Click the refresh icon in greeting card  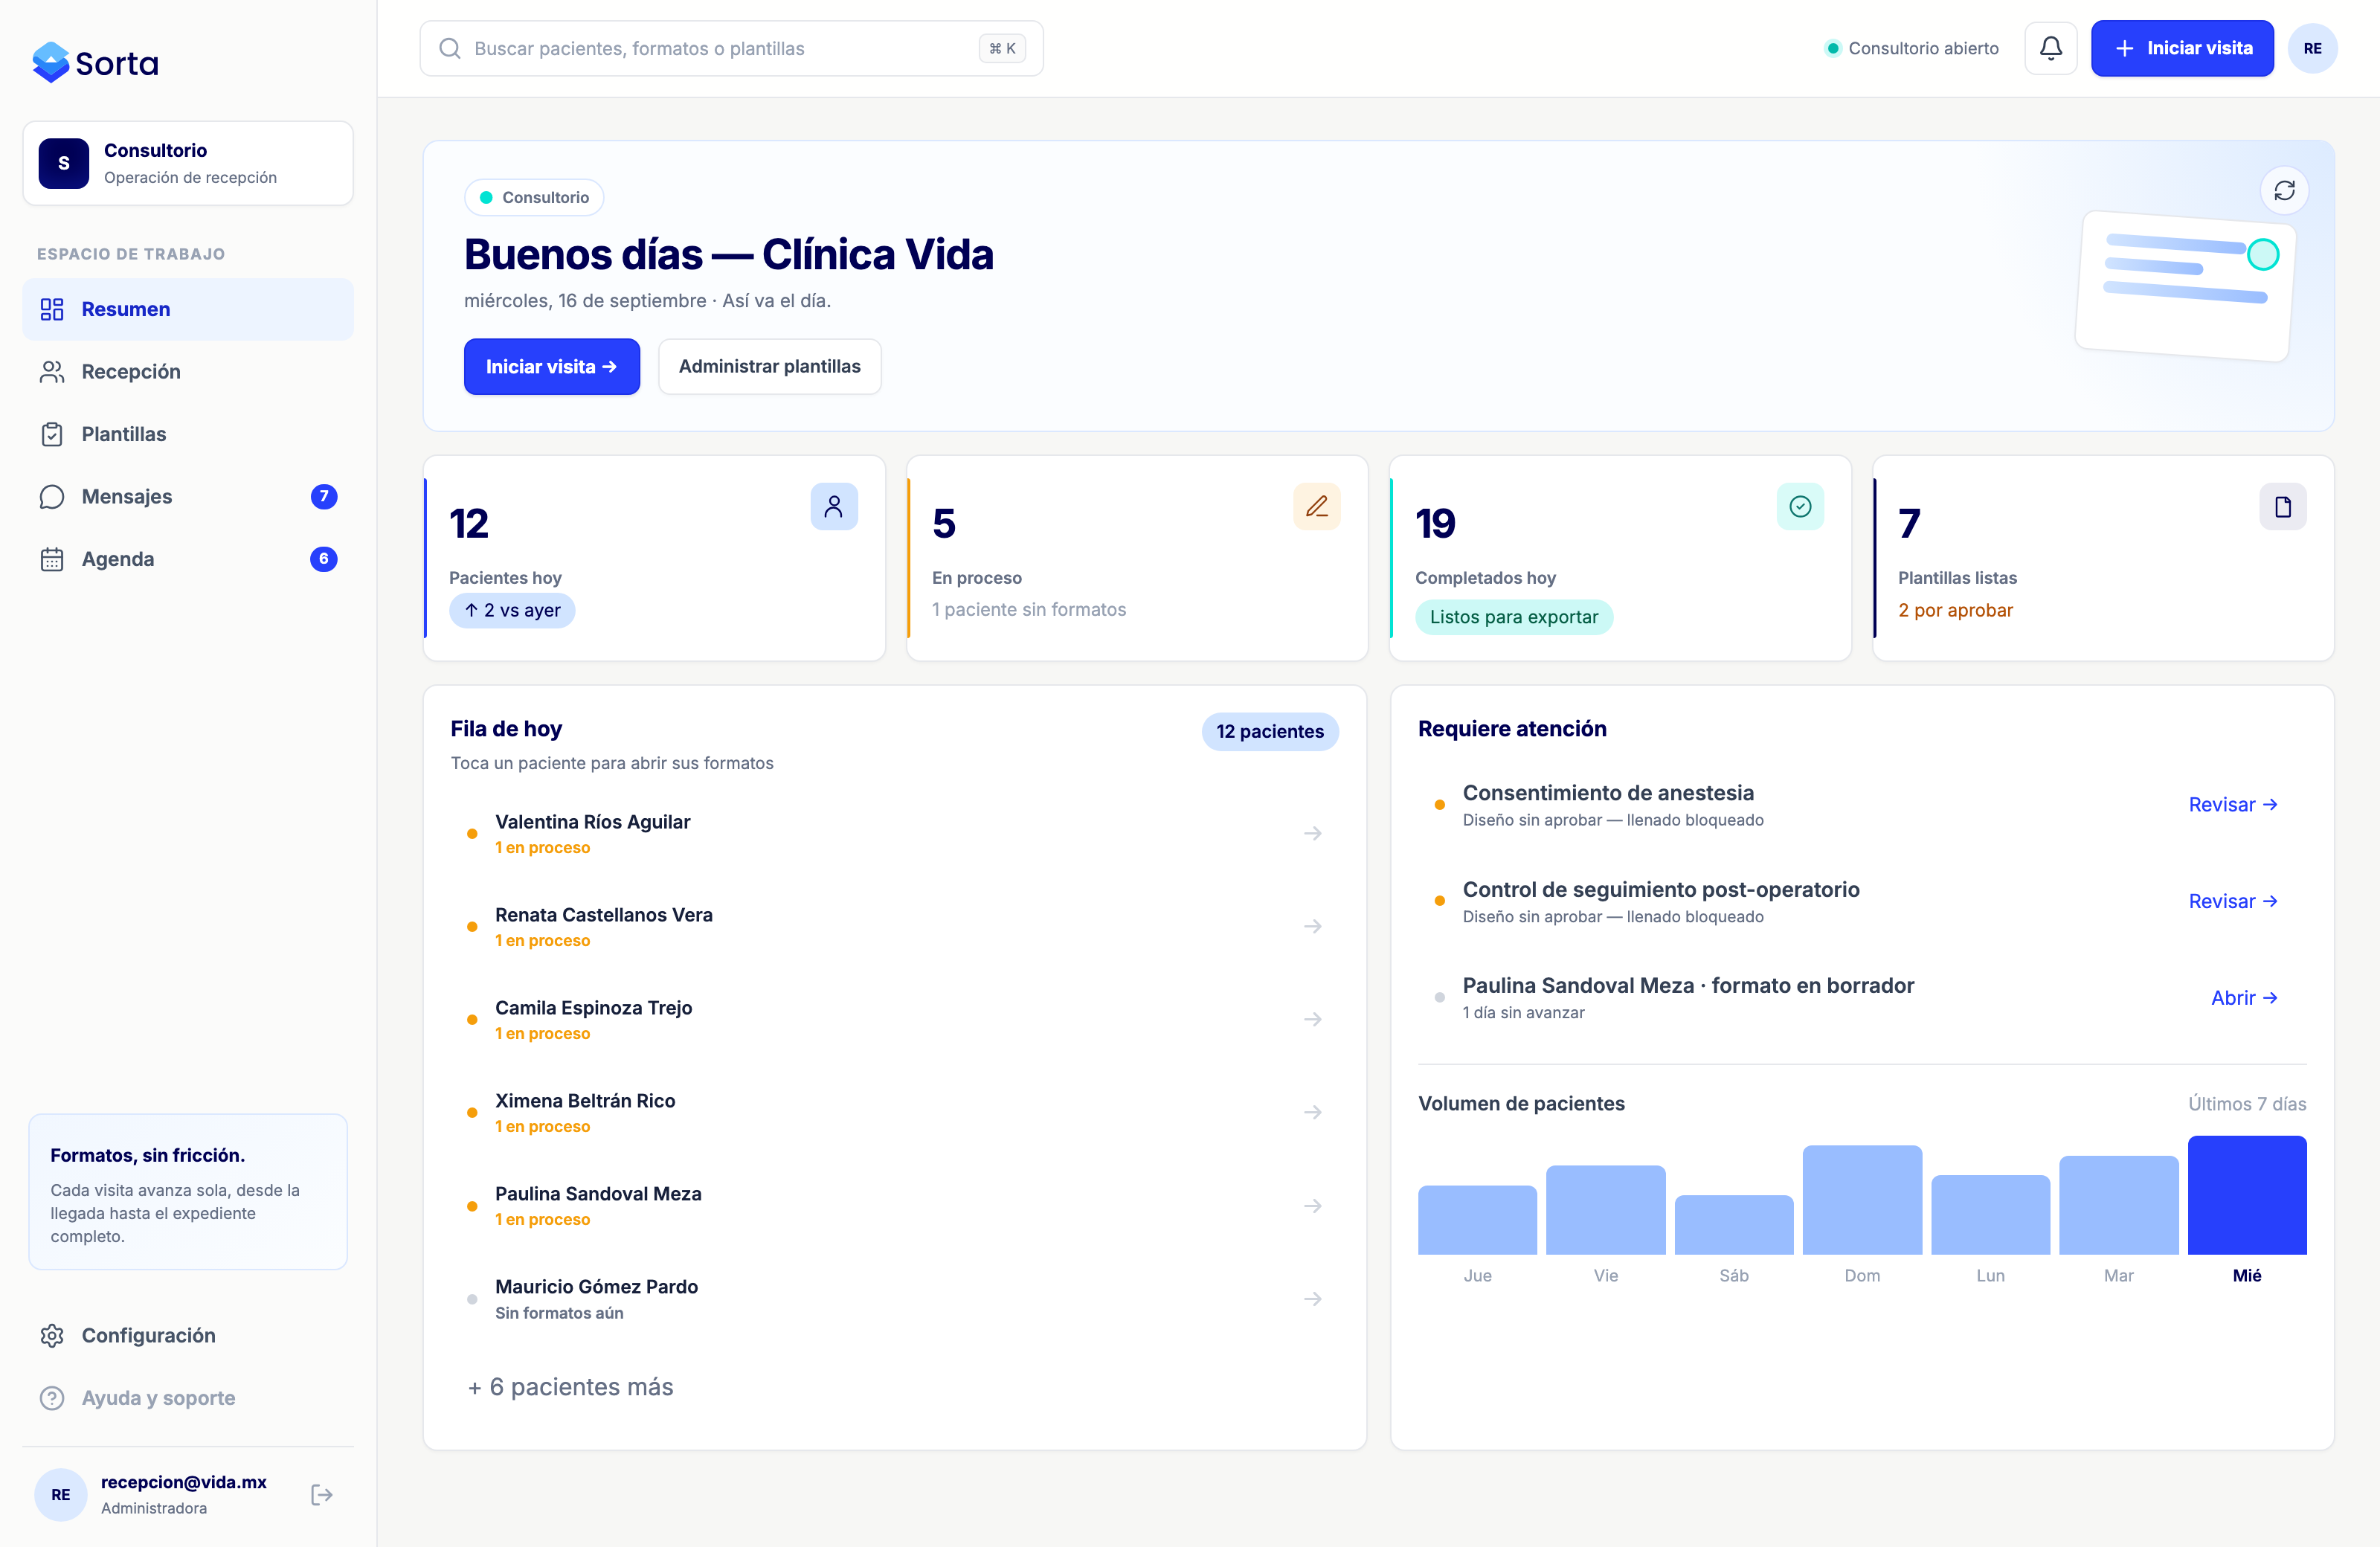coord(2284,191)
